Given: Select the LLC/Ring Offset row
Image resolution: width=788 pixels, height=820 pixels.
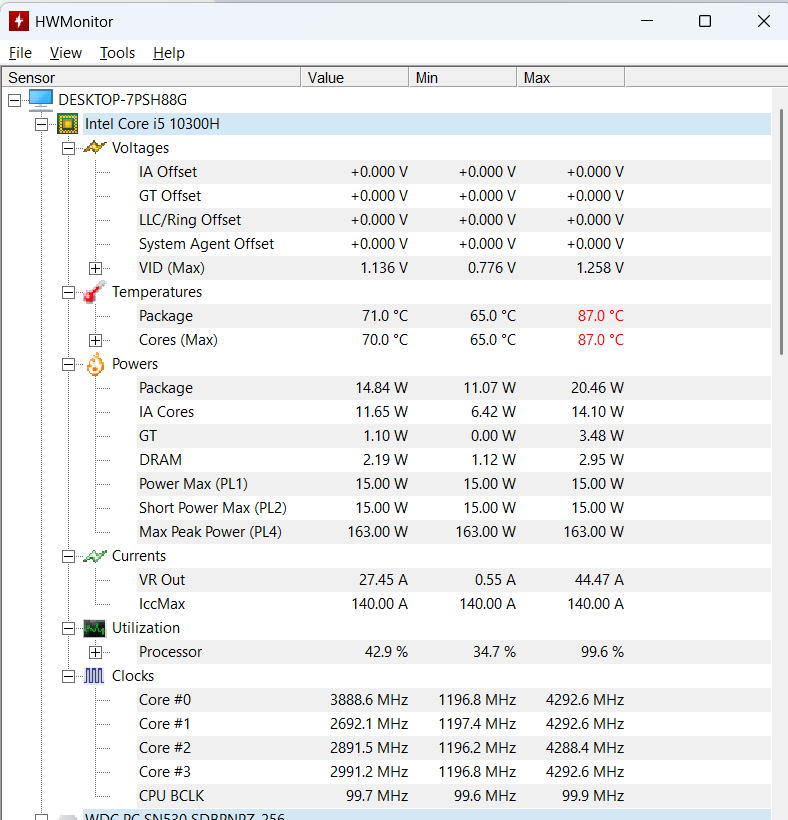Looking at the screenshot, I should (x=454, y=220).
